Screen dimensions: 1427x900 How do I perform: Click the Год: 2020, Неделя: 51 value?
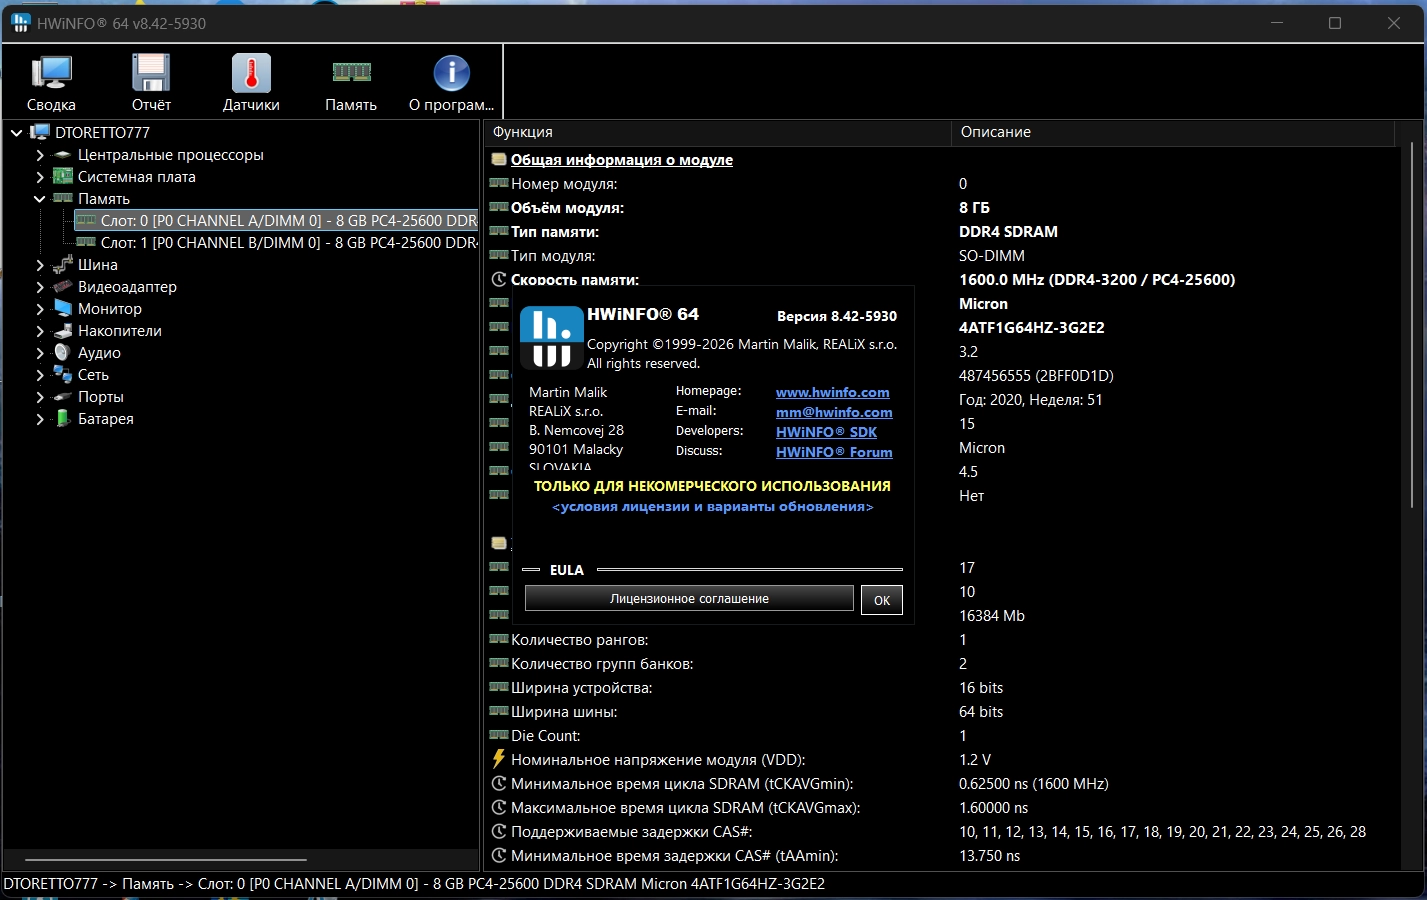pos(1030,400)
